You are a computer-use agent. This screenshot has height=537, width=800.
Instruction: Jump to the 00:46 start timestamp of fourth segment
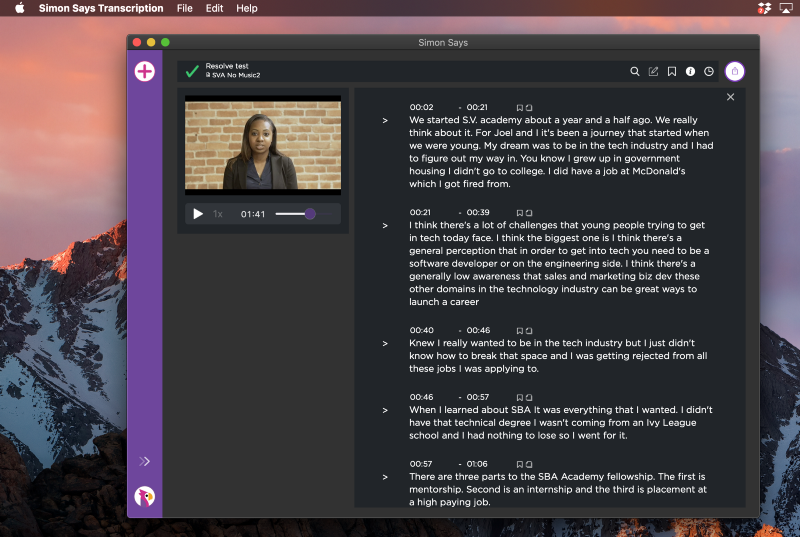[421, 397]
